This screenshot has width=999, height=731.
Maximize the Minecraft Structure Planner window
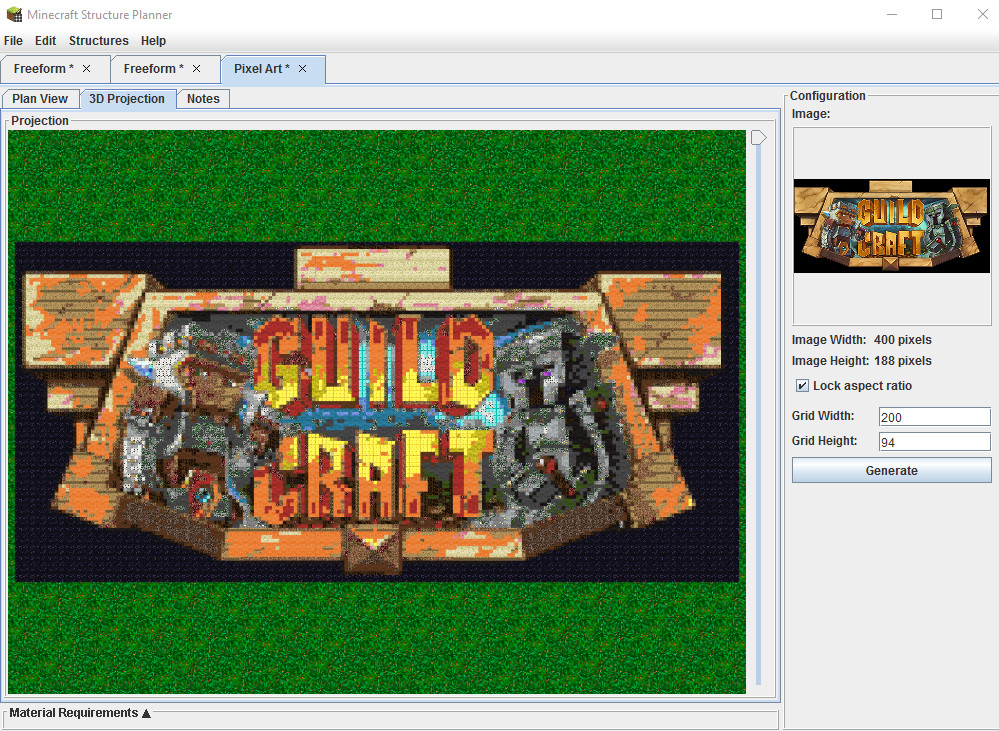coord(937,14)
